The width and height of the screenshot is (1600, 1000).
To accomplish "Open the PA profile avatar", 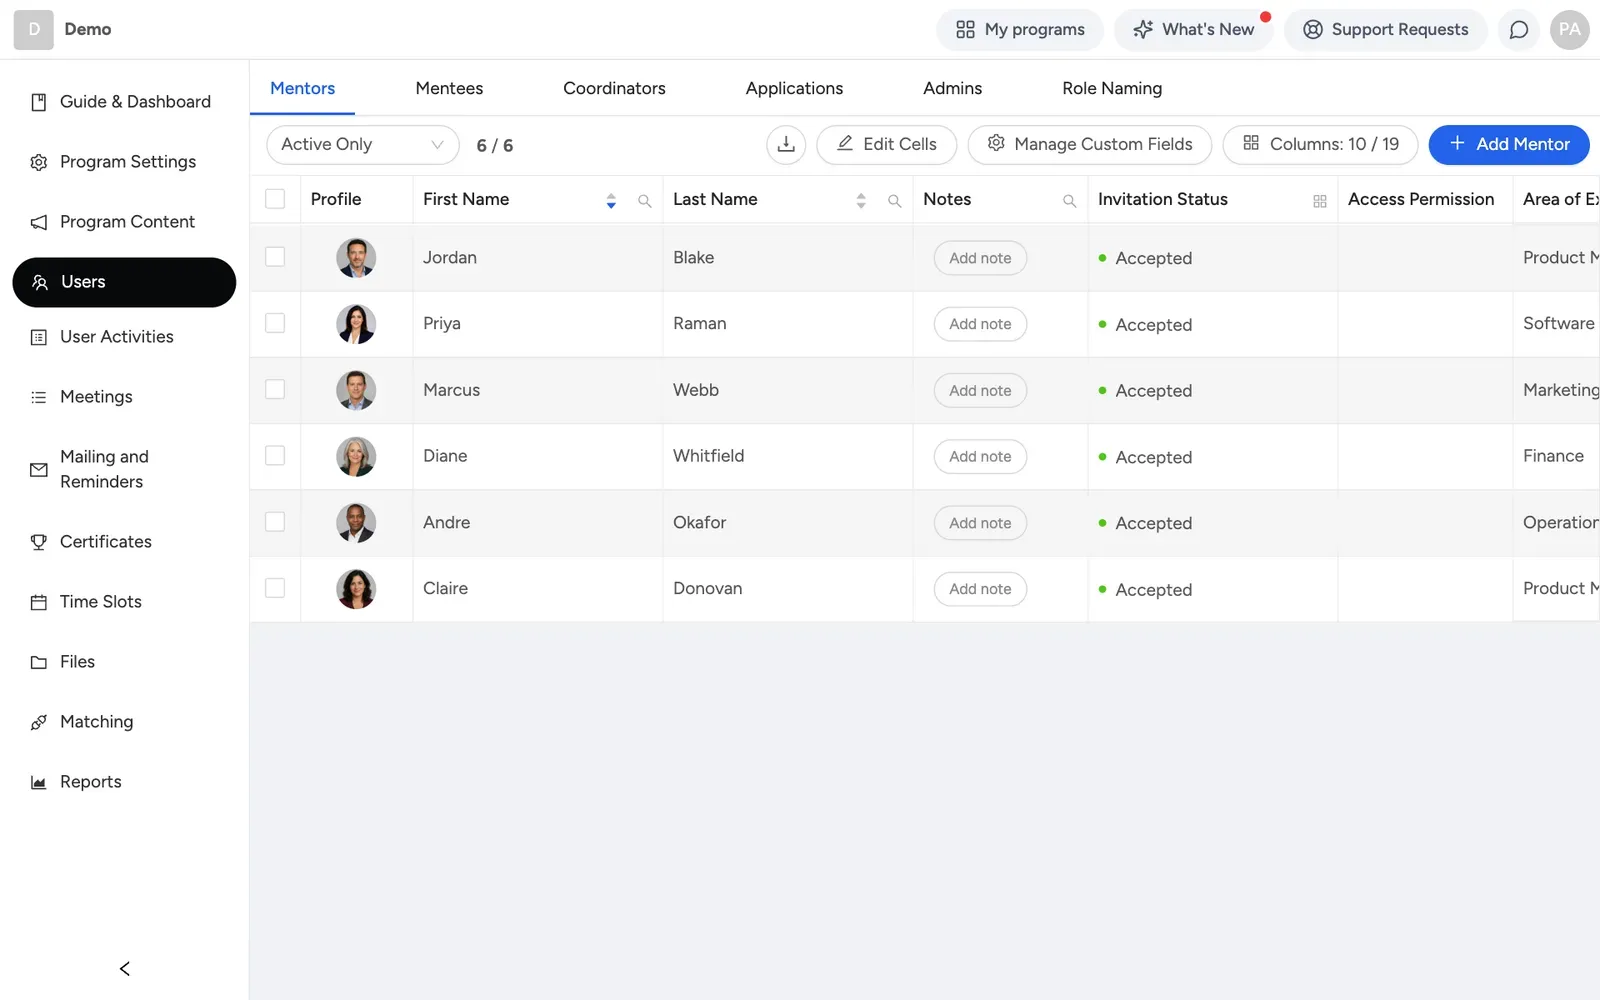I will (x=1570, y=30).
